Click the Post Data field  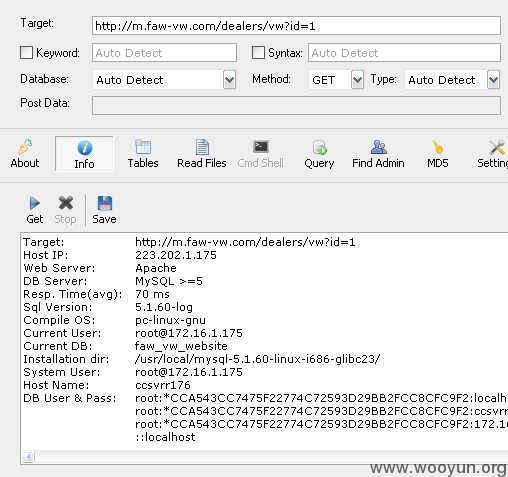296,106
